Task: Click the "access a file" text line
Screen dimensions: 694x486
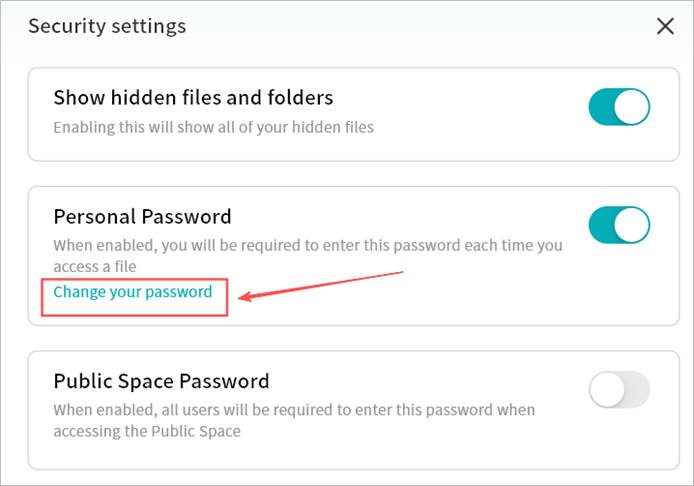Action: 94,266
